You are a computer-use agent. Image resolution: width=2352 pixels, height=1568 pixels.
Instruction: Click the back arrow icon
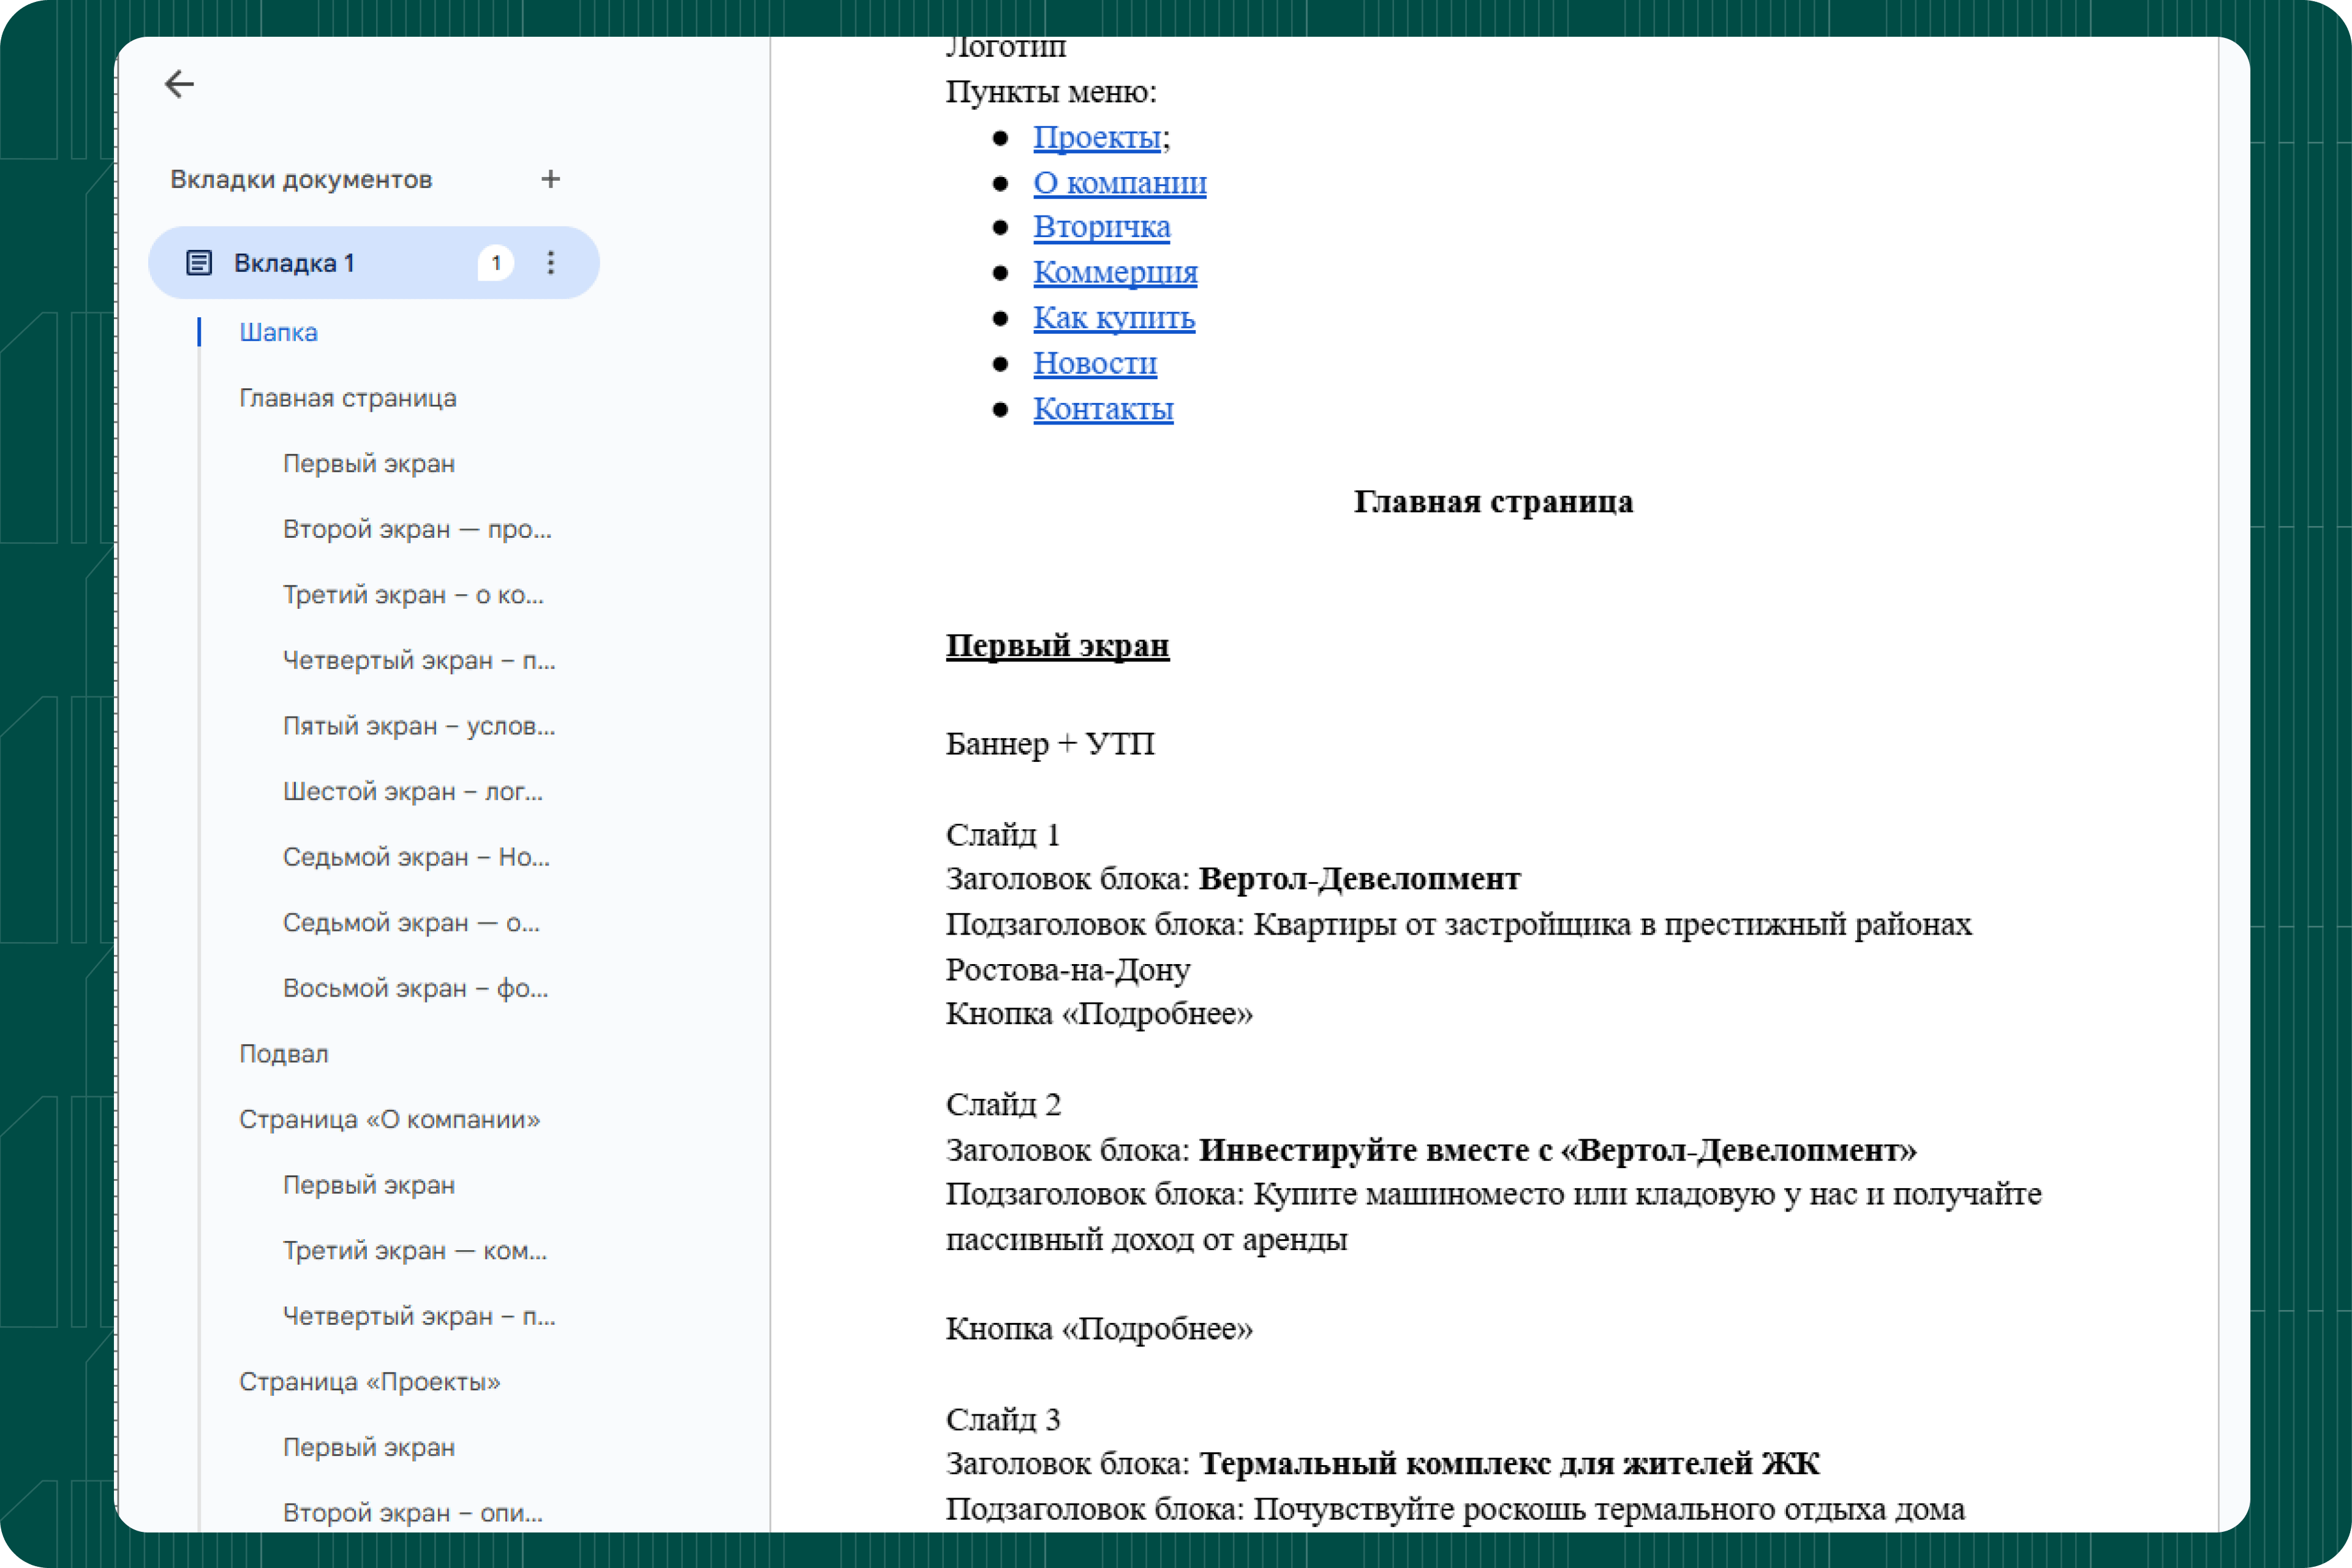179,84
